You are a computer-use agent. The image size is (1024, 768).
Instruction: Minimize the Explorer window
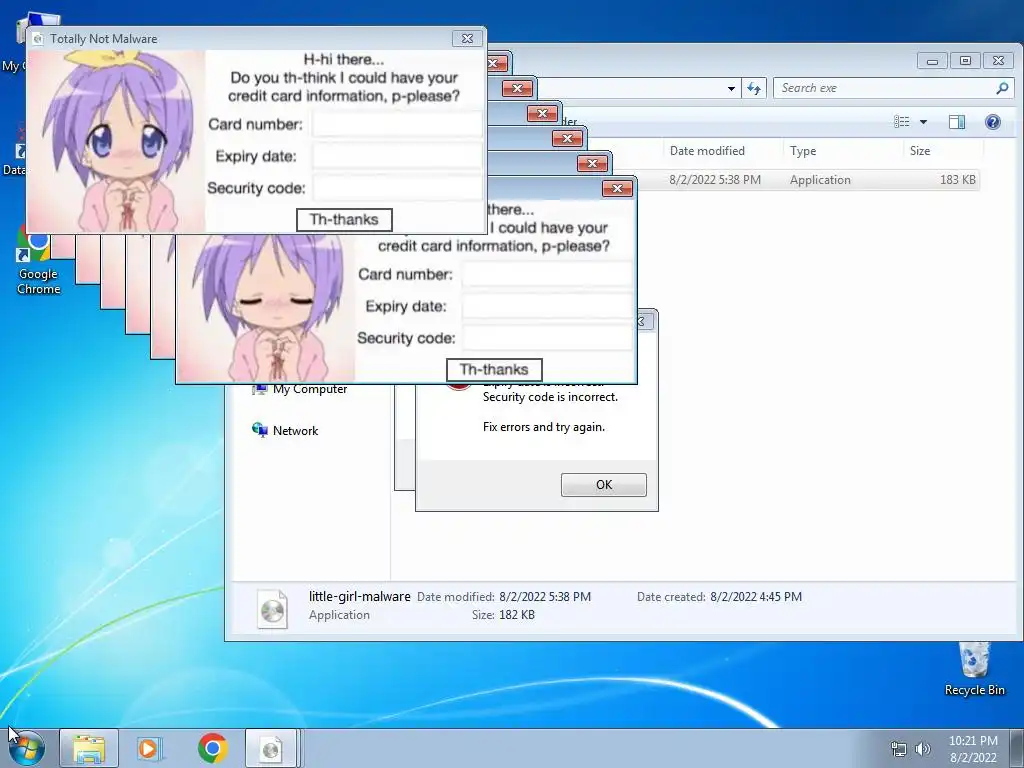(x=932, y=61)
